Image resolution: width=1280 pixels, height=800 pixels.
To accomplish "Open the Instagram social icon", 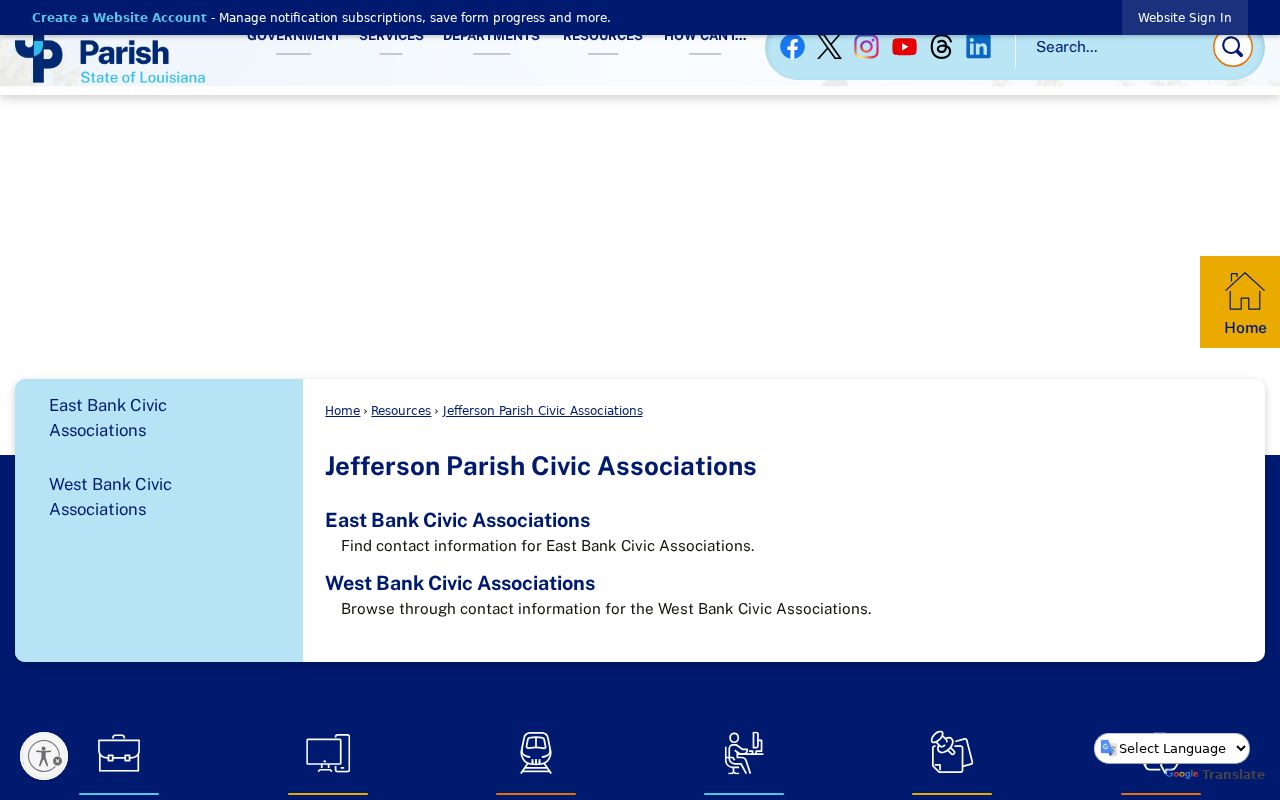I will tap(867, 47).
